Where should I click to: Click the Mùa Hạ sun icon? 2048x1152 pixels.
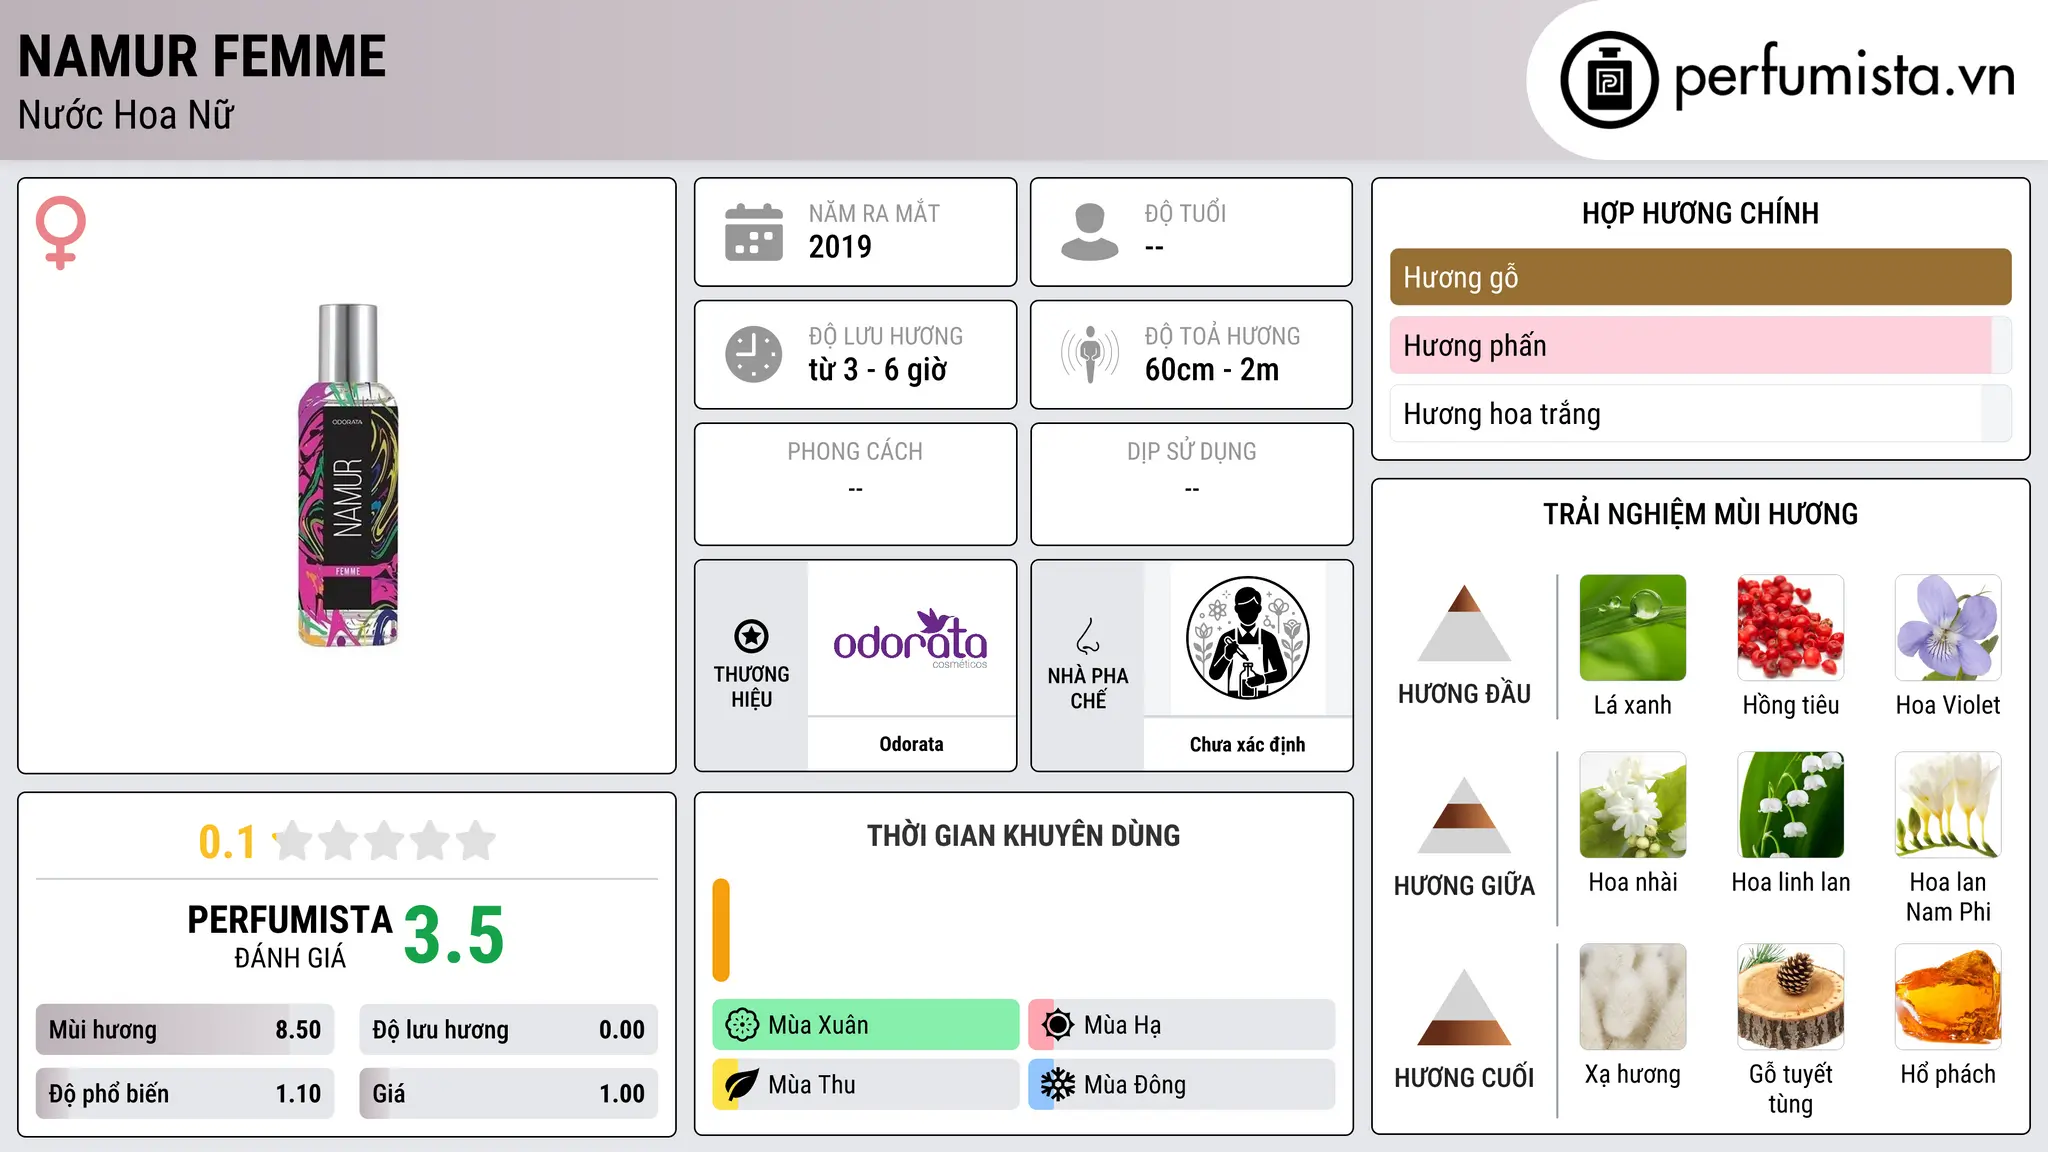1058,1025
